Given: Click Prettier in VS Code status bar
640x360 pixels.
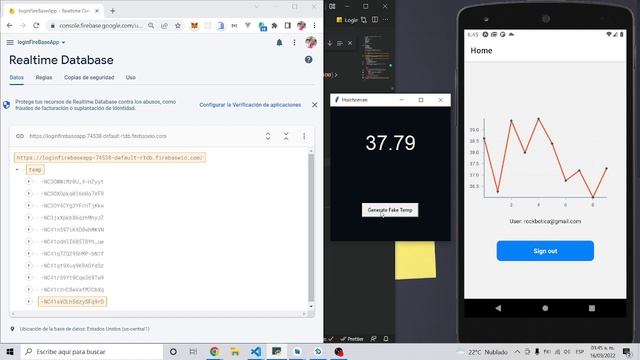Looking at the screenshot, I should [352, 339].
